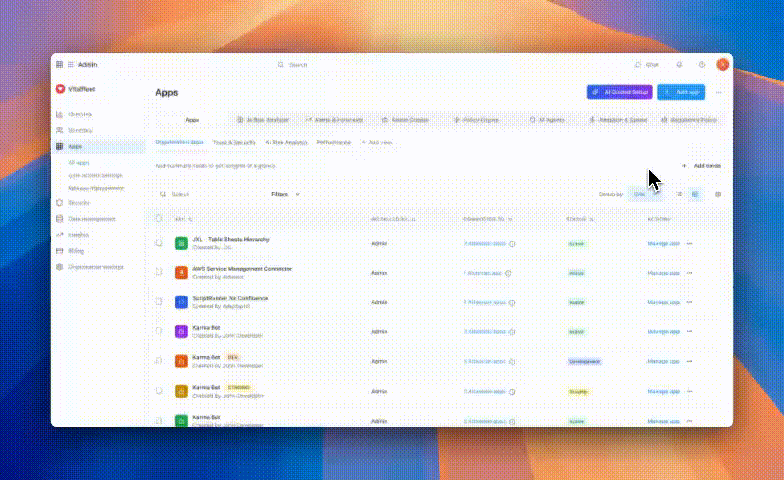Open All apps under Apps in the sidebar
Screen dimensions: 784x480
pyautogui.click(x=79, y=162)
